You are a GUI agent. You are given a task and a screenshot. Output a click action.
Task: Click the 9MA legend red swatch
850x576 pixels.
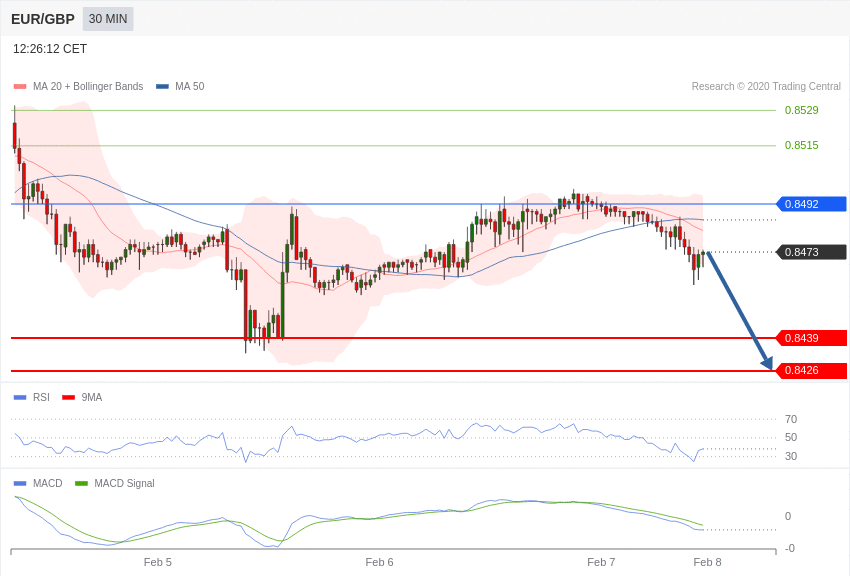pyautogui.click(x=68, y=398)
